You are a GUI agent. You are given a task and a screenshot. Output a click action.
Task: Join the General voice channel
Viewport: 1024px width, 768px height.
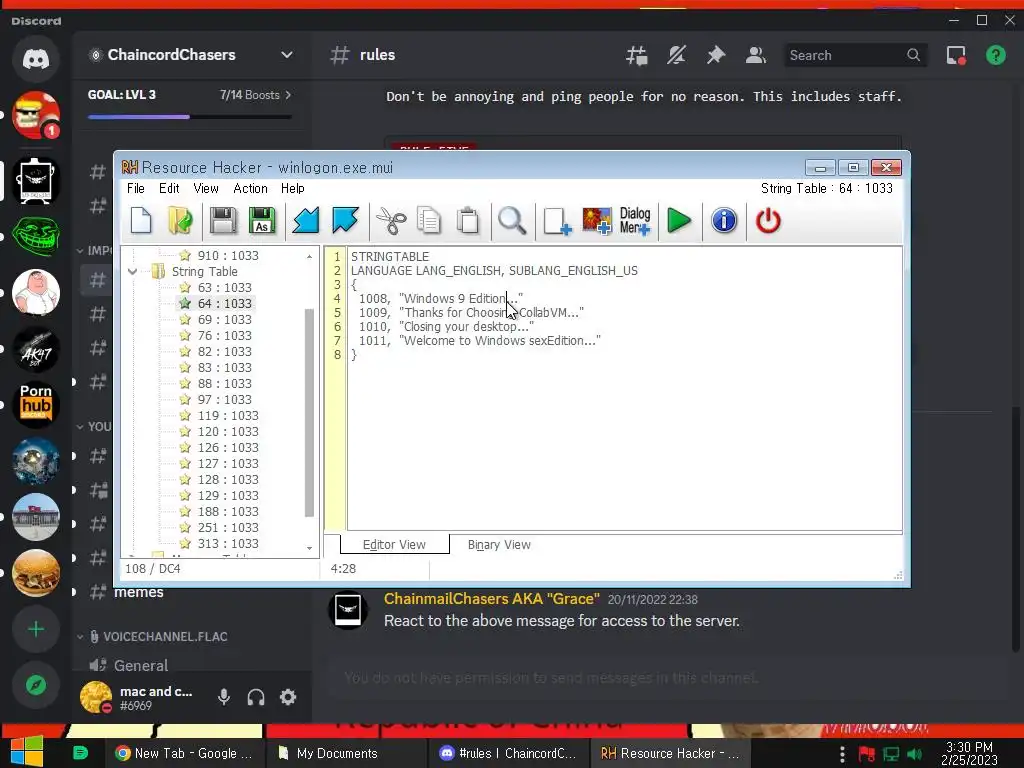pos(141,665)
